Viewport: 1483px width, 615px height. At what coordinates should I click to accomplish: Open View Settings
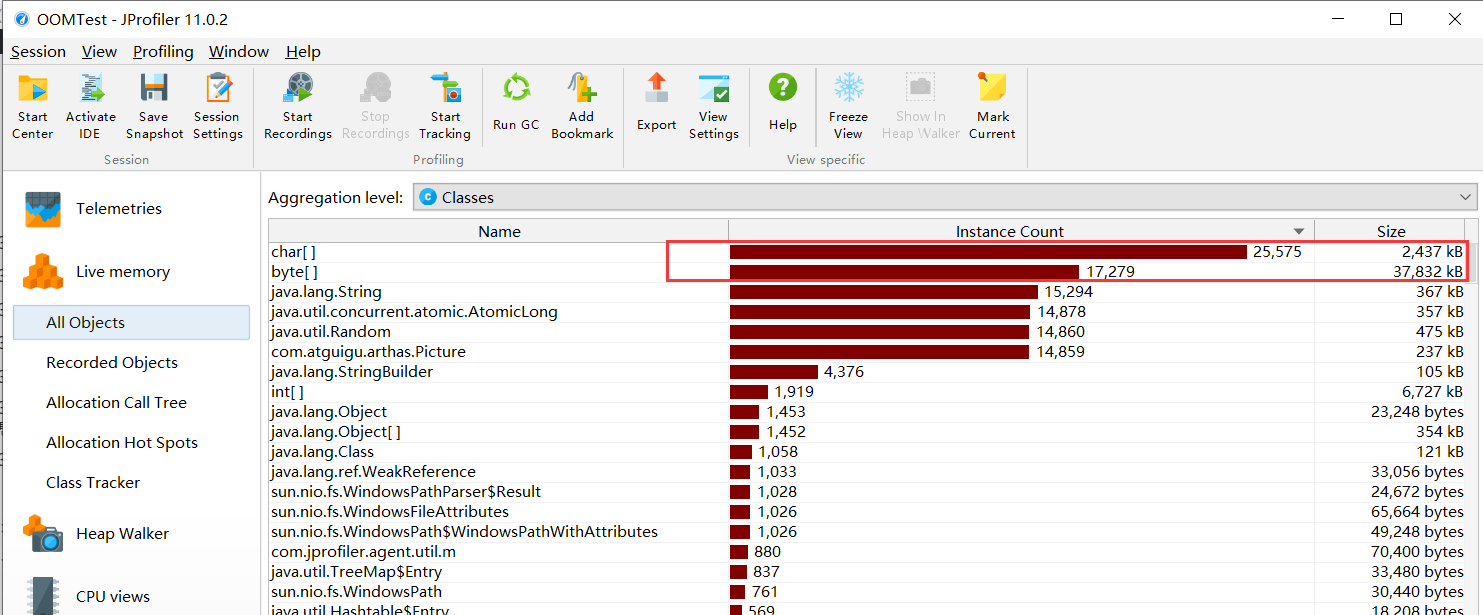click(713, 106)
